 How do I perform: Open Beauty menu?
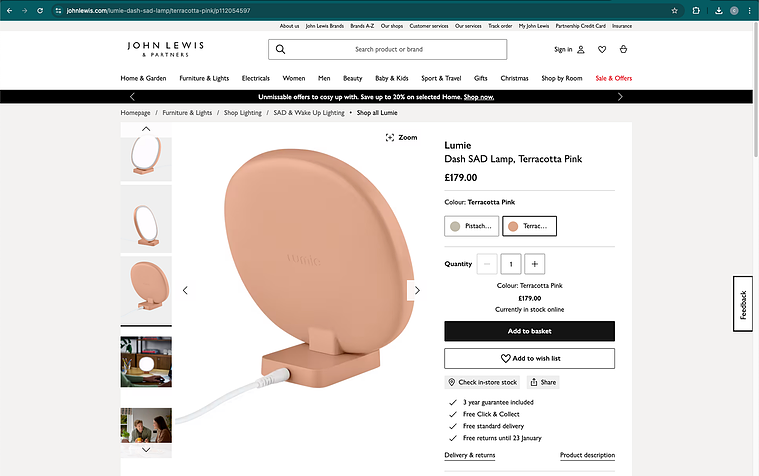coord(352,78)
